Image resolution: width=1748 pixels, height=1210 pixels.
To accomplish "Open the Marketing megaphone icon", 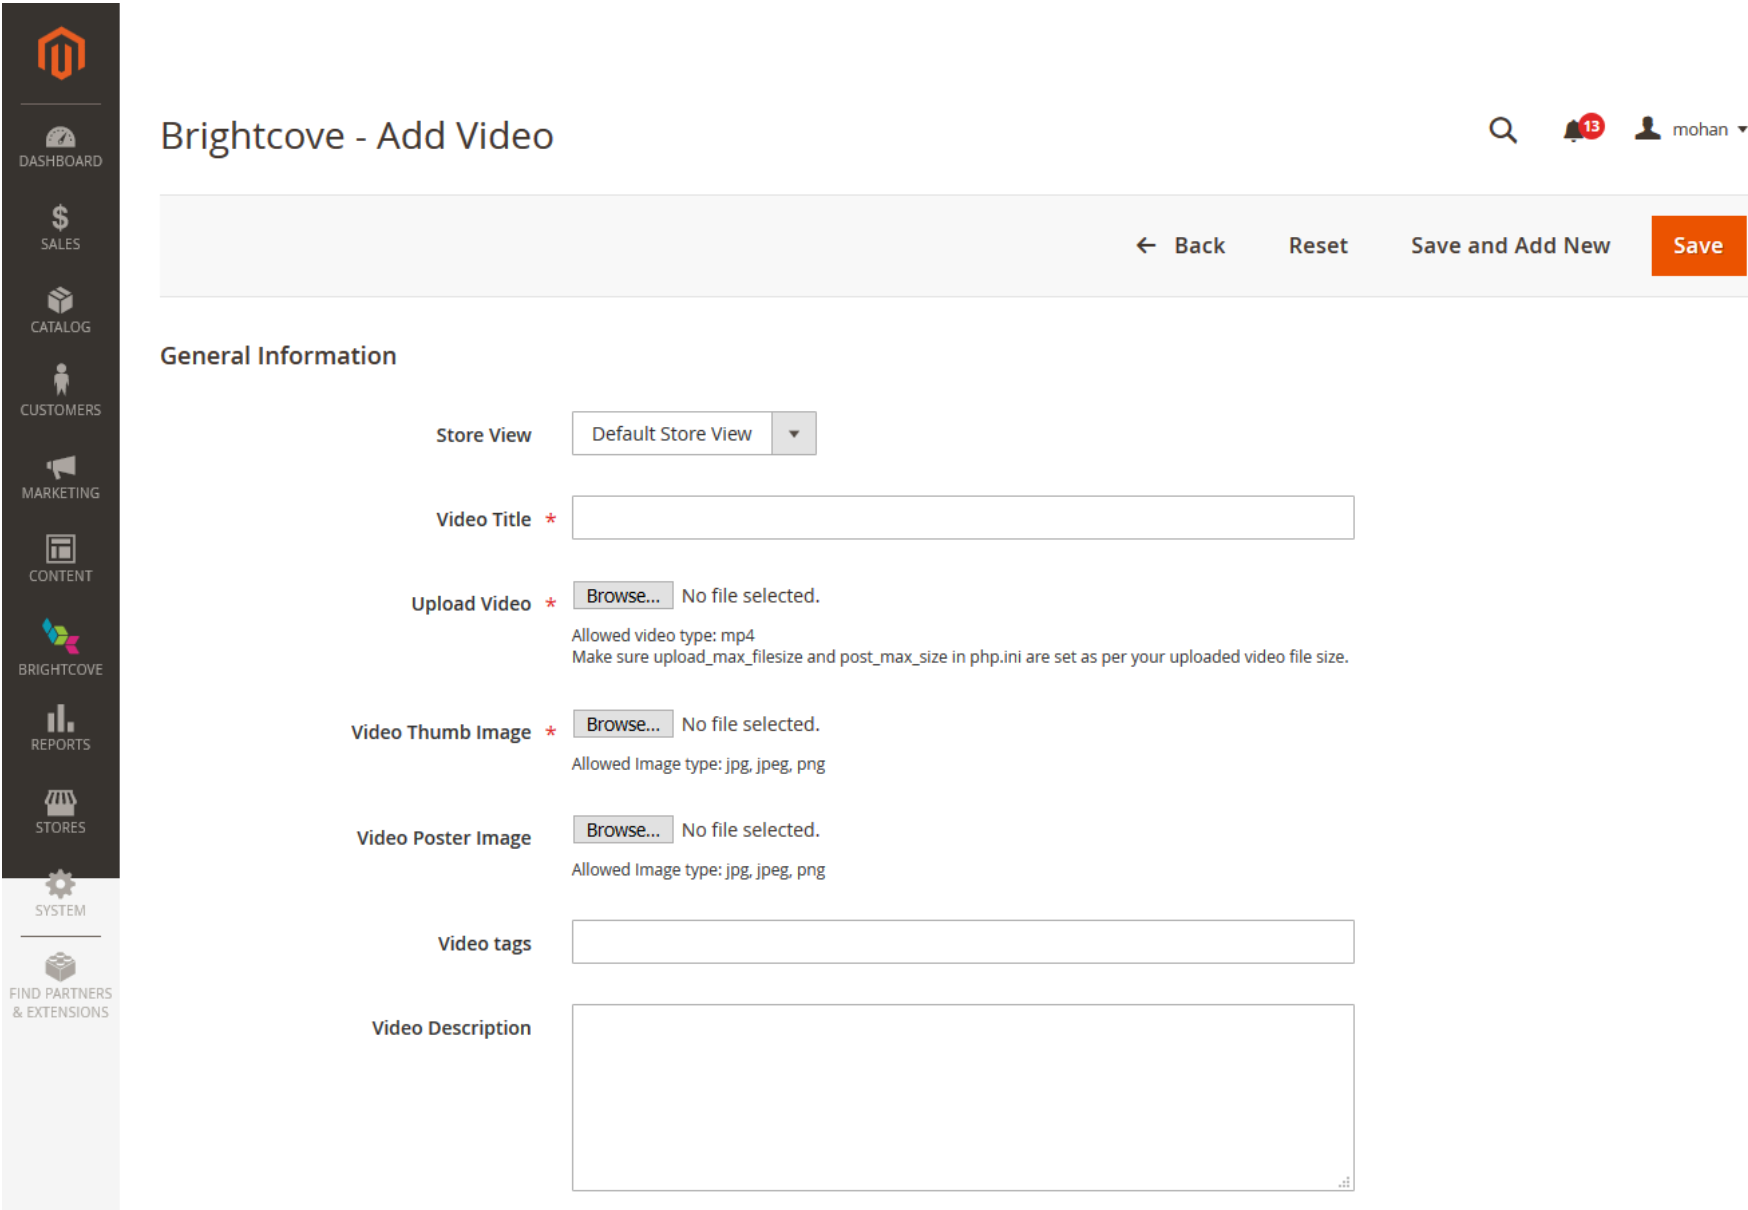I will tap(59, 472).
